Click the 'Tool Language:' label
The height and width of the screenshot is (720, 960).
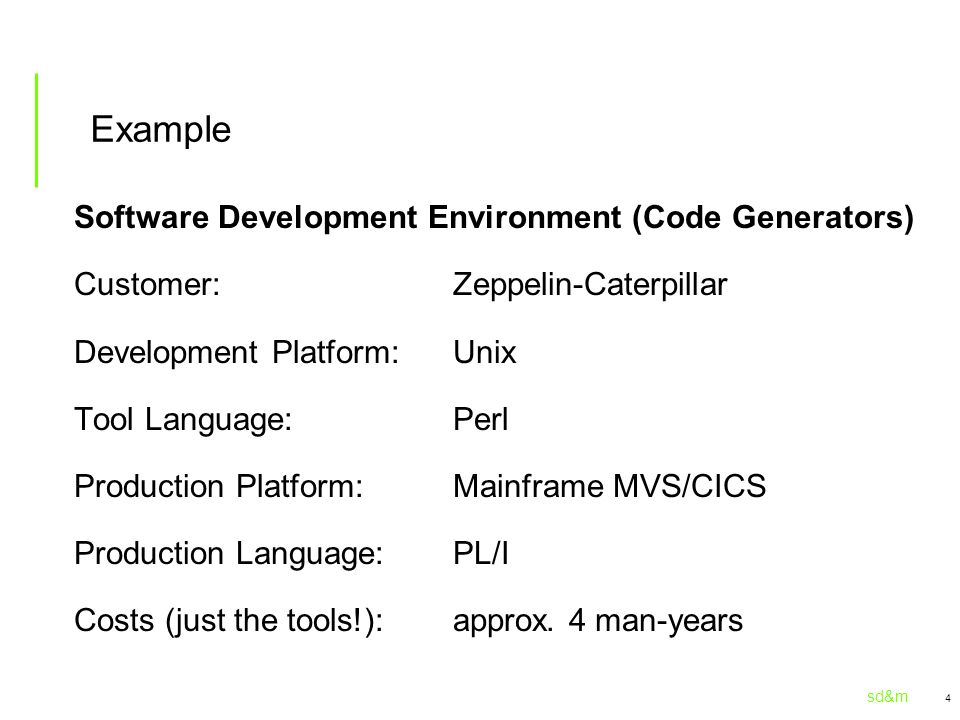pyautogui.click(x=182, y=421)
